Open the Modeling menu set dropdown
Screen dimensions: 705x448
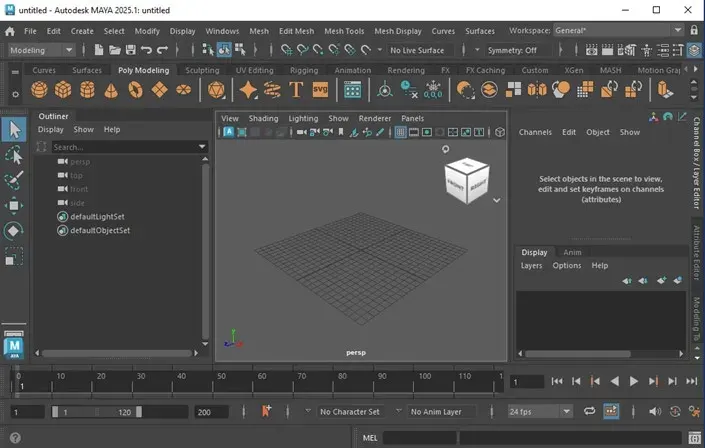tap(41, 50)
